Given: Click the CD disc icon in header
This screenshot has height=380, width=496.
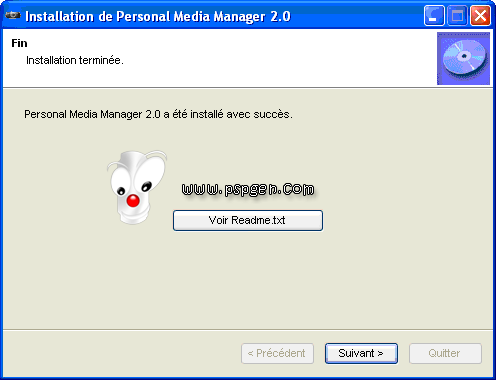Looking at the screenshot, I should pos(463,58).
